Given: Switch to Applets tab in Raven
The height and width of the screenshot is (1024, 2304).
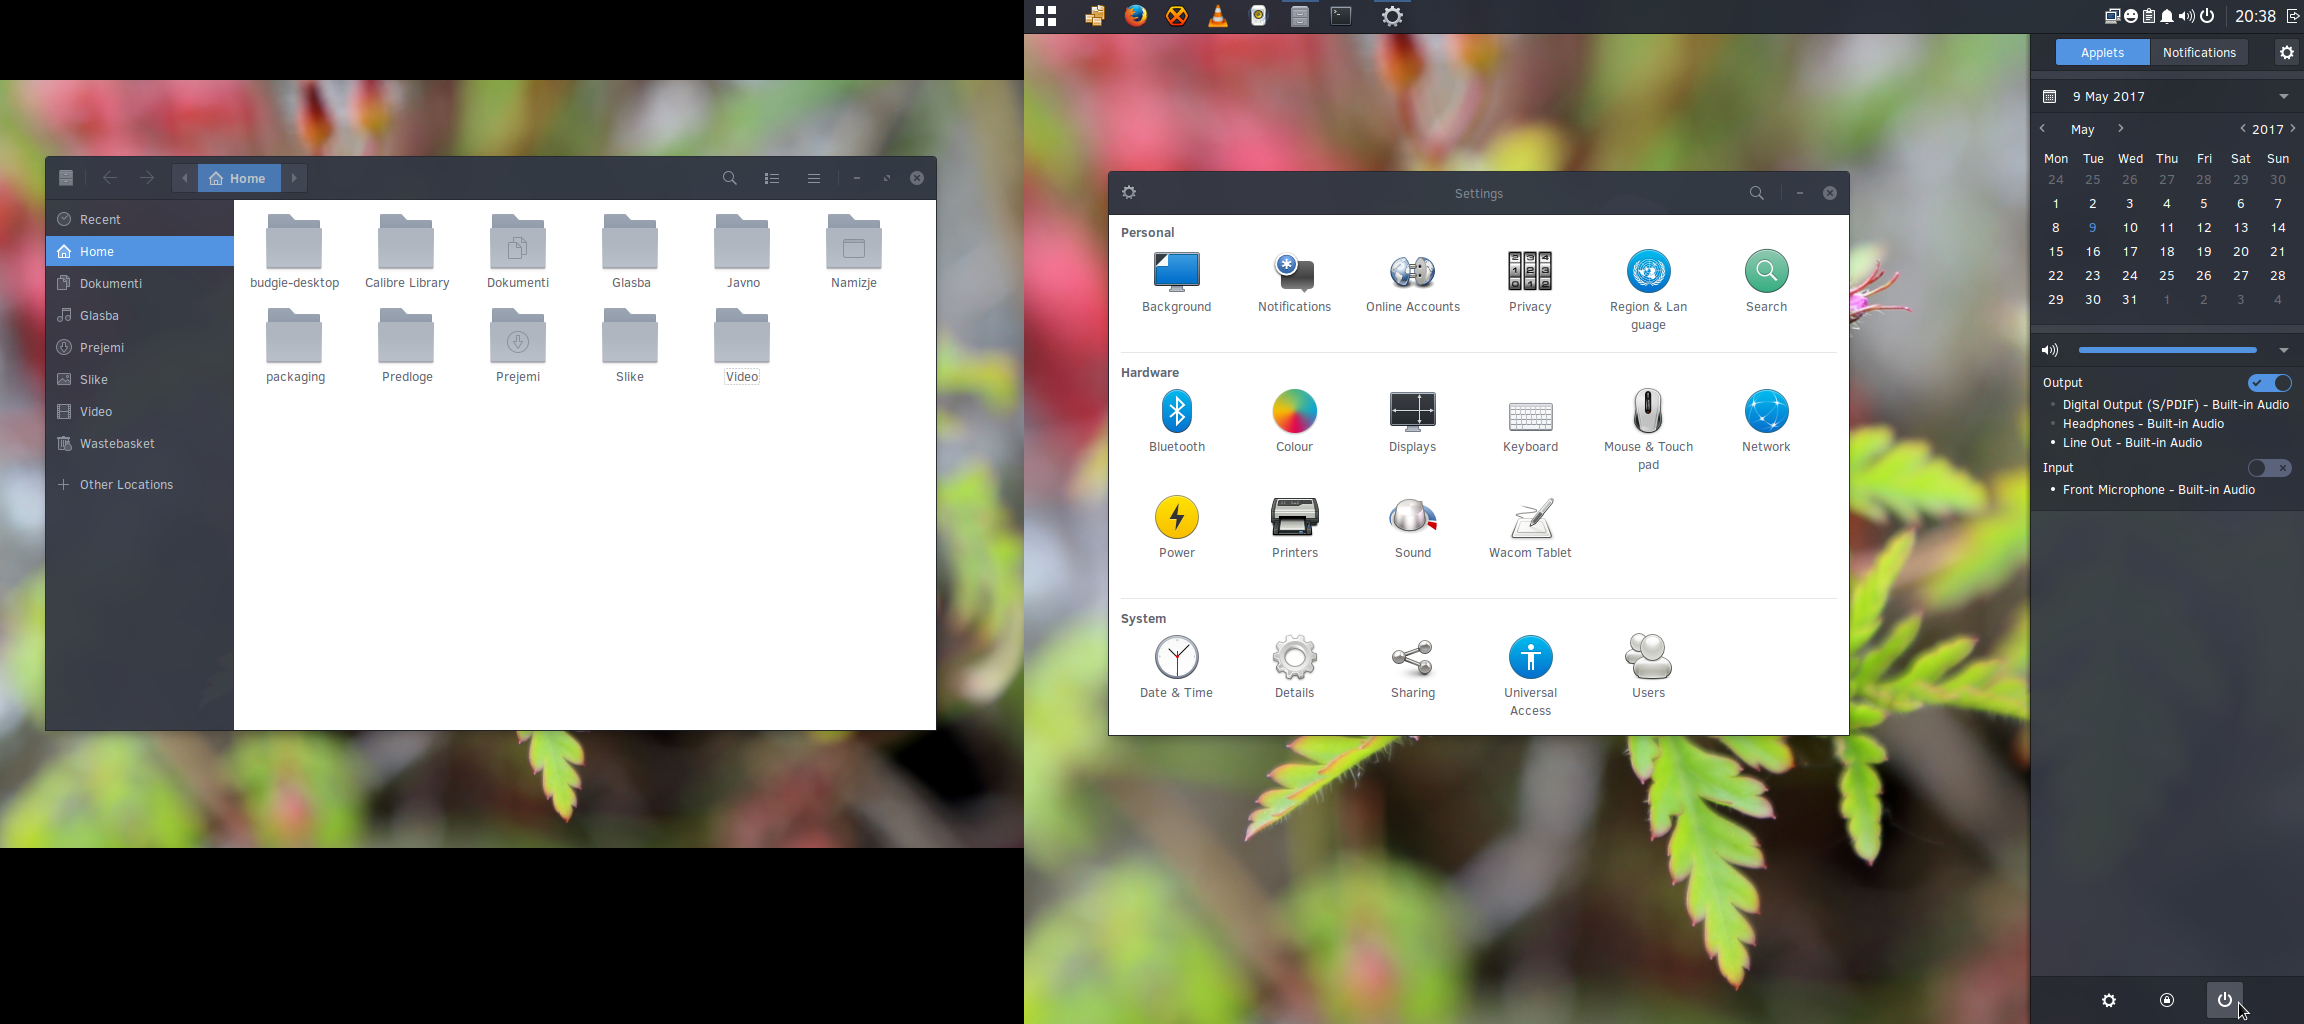Looking at the screenshot, I should (2102, 52).
